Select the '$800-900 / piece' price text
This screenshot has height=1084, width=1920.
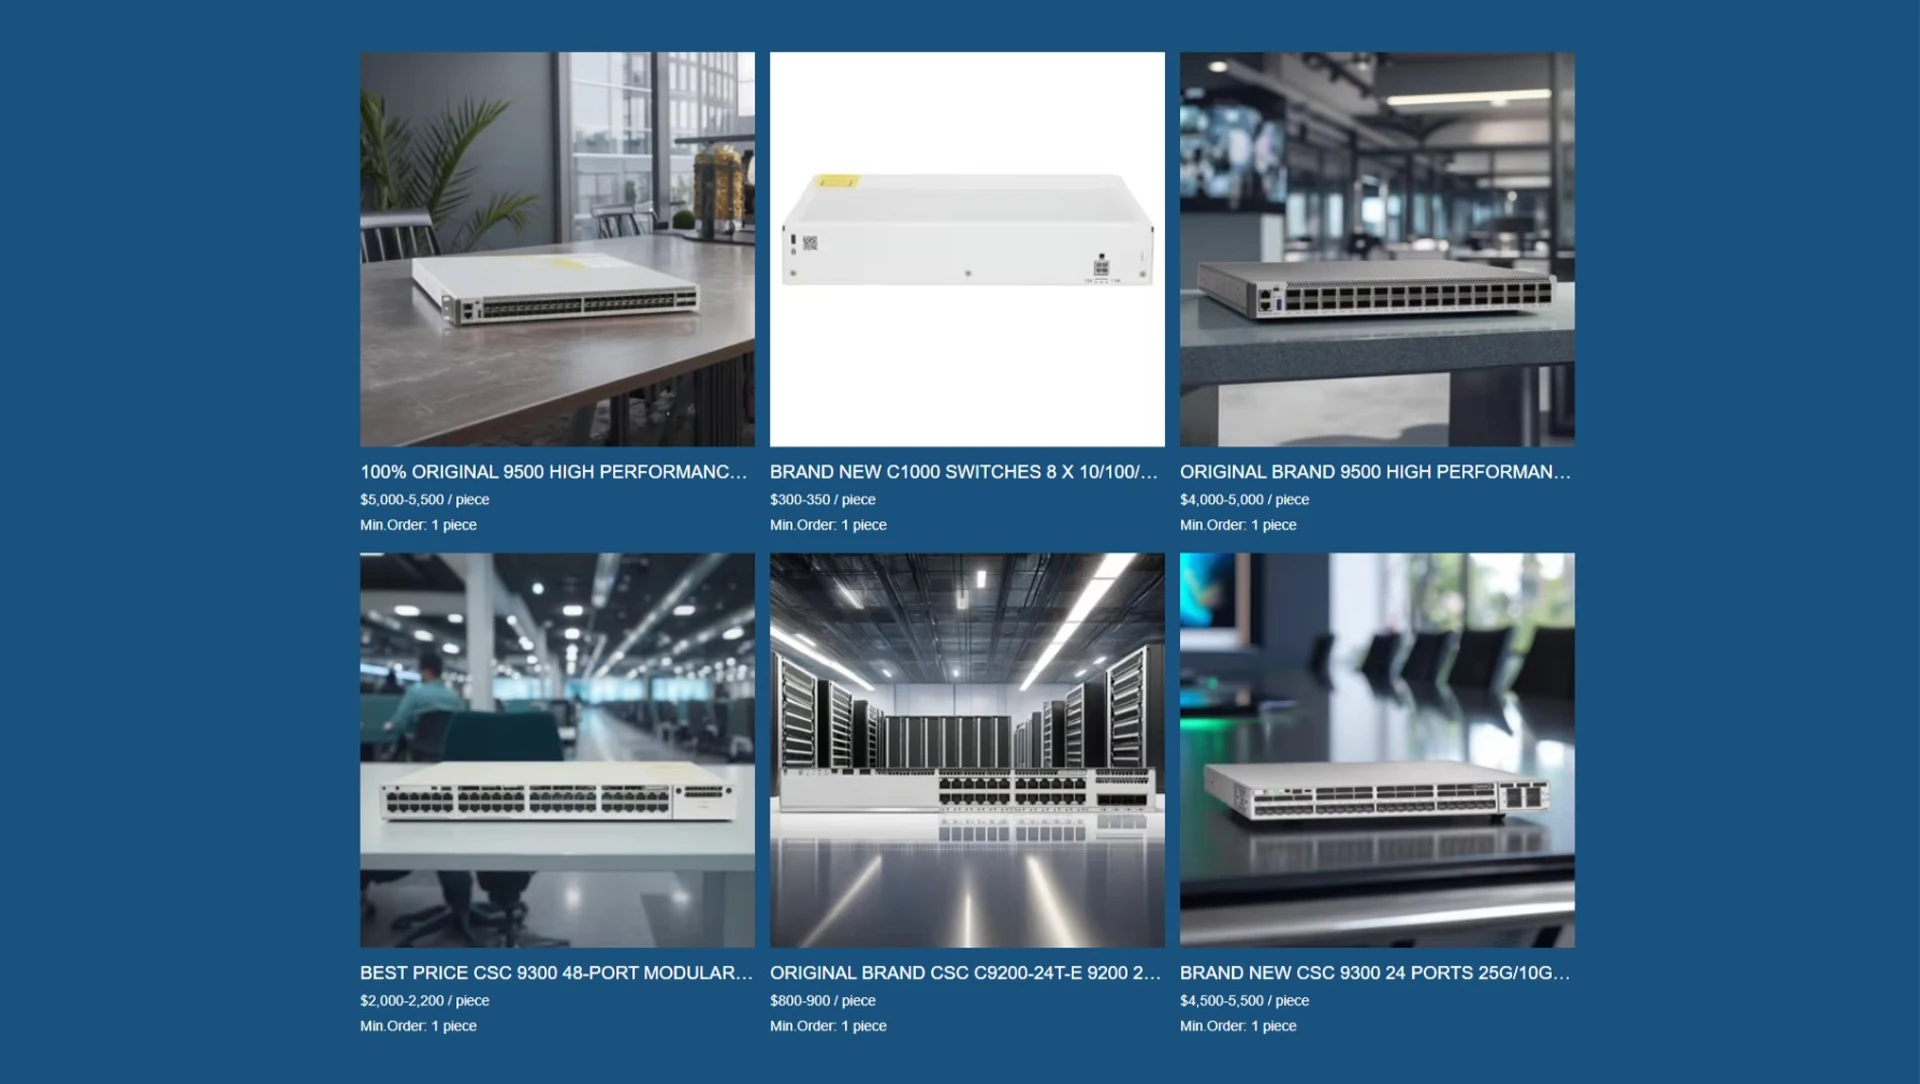[x=823, y=1001]
